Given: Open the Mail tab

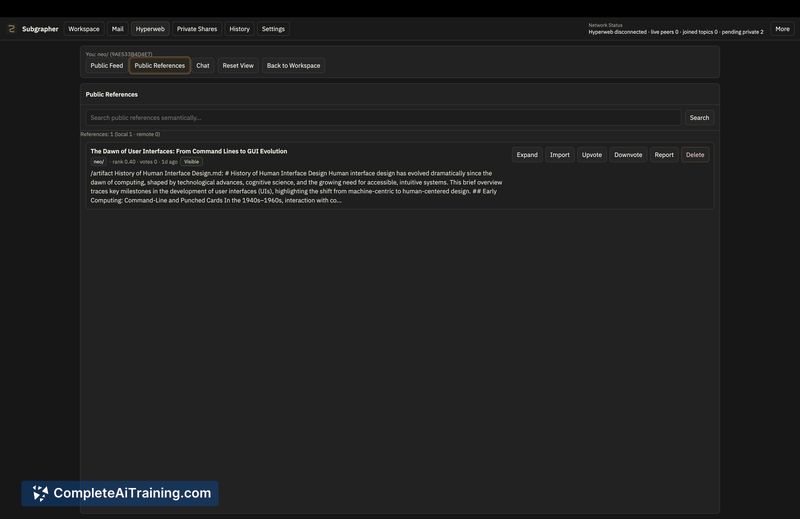Looking at the screenshot, I should pos(117,29).
